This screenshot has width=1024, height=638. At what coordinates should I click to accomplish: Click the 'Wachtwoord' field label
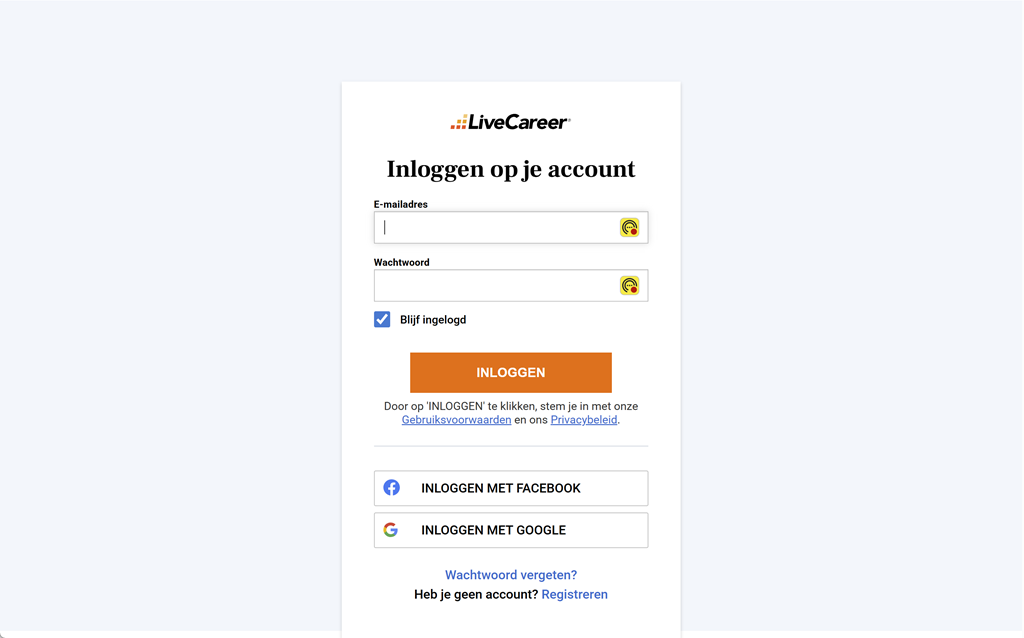point(402,262)
